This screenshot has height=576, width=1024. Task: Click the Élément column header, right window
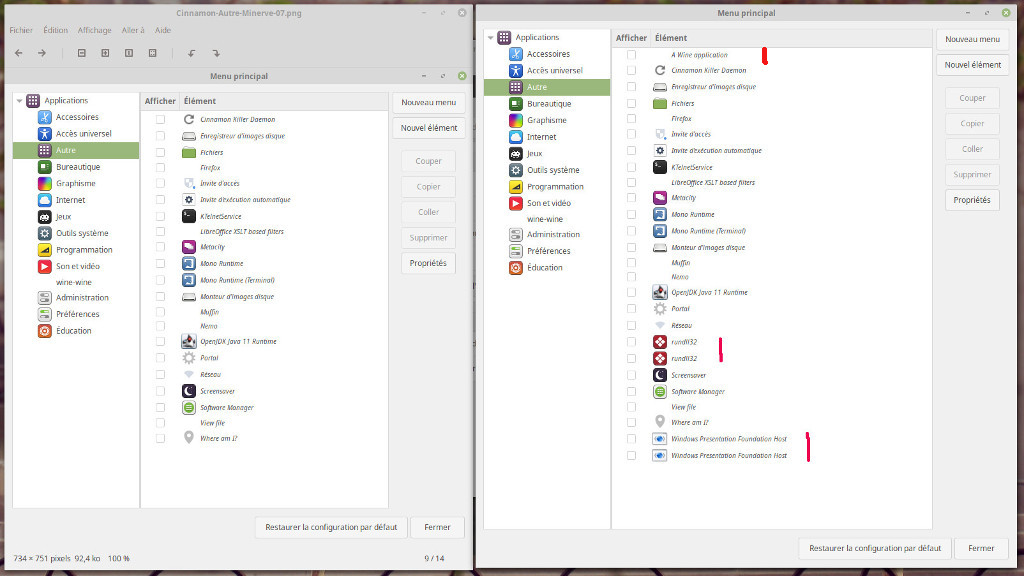tap(671, 38)
